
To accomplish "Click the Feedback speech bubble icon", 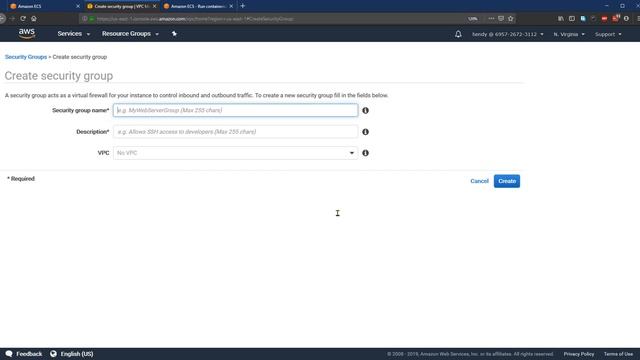I will pos(9,354).
